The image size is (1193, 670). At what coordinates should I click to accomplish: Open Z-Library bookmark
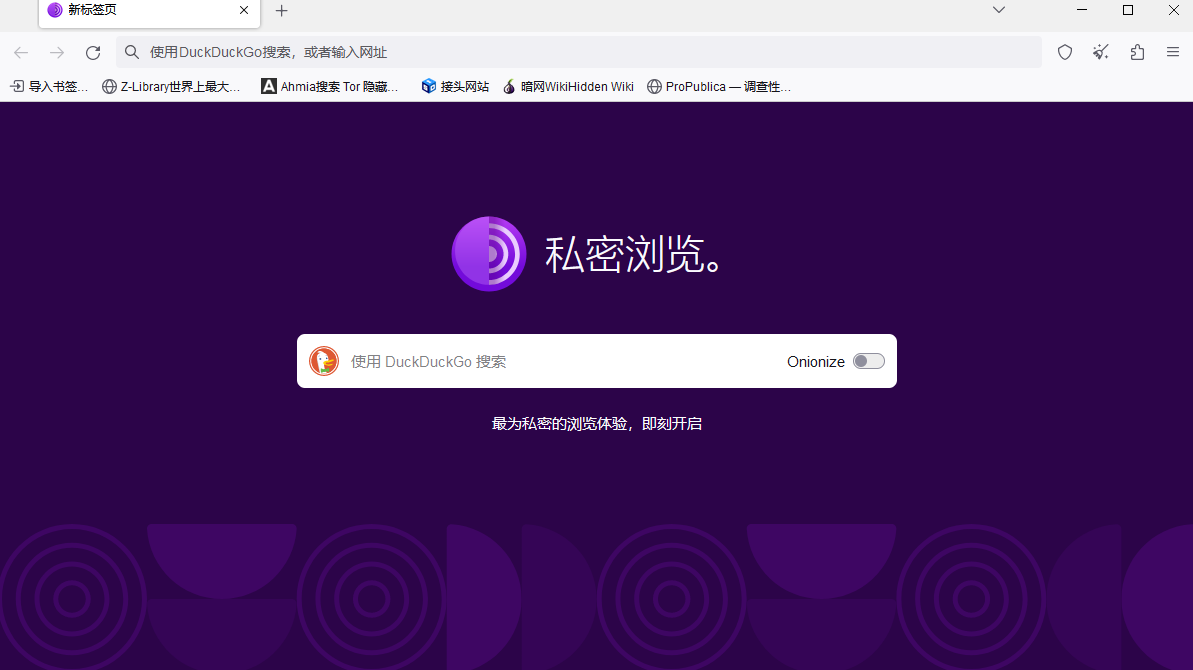click(x=171, y=87)
